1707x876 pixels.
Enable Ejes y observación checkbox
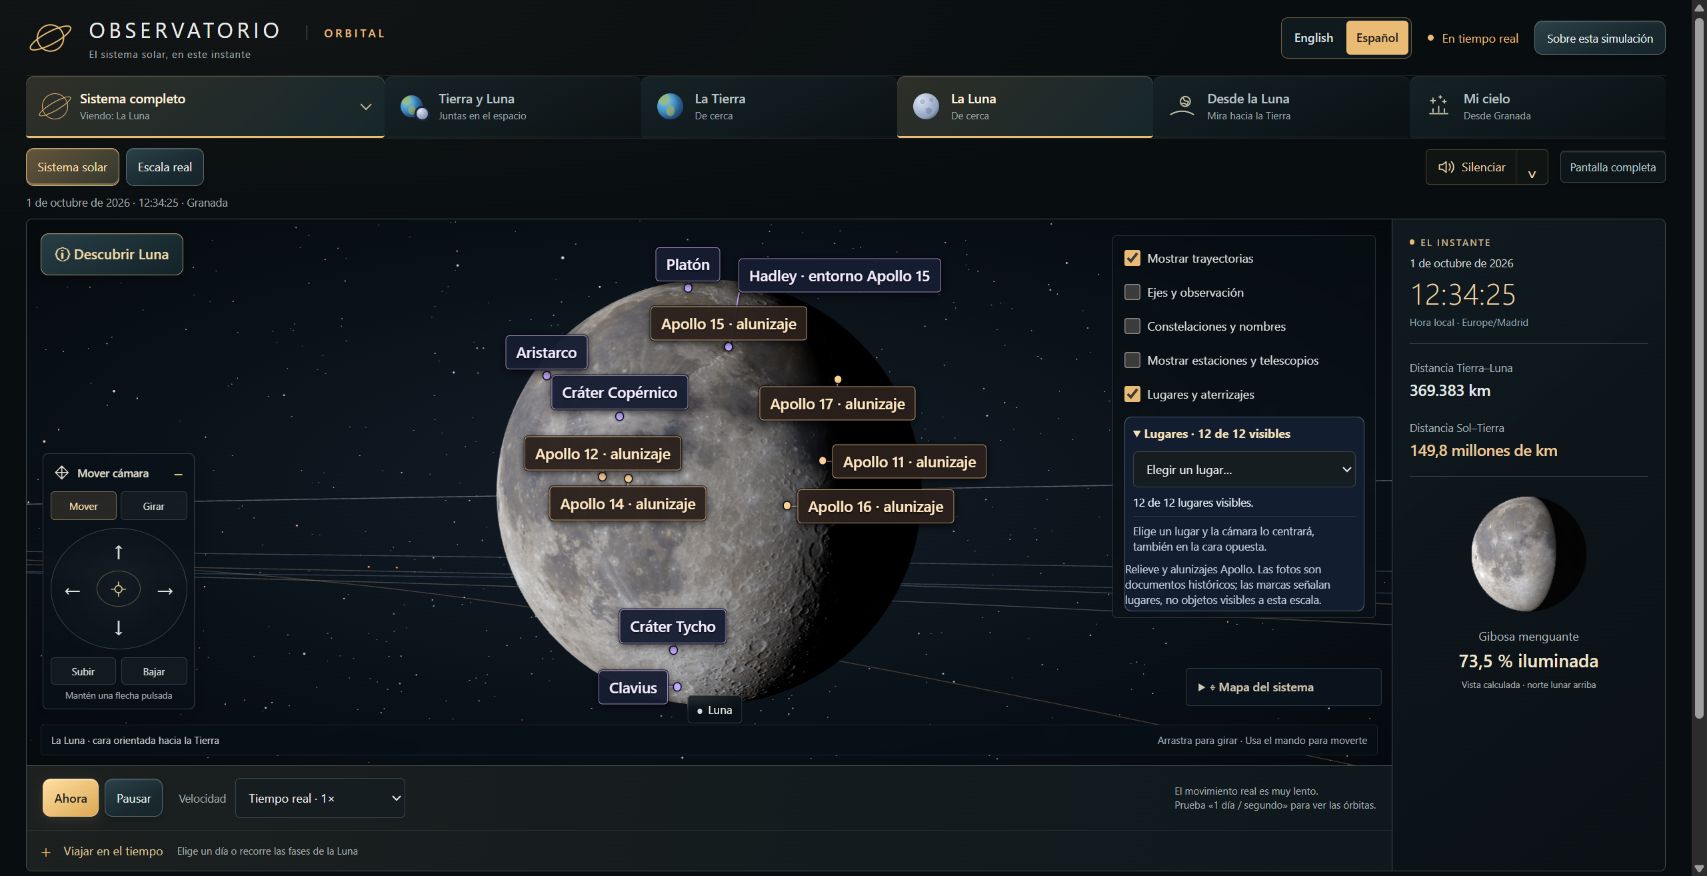(x=1132, y=292)
